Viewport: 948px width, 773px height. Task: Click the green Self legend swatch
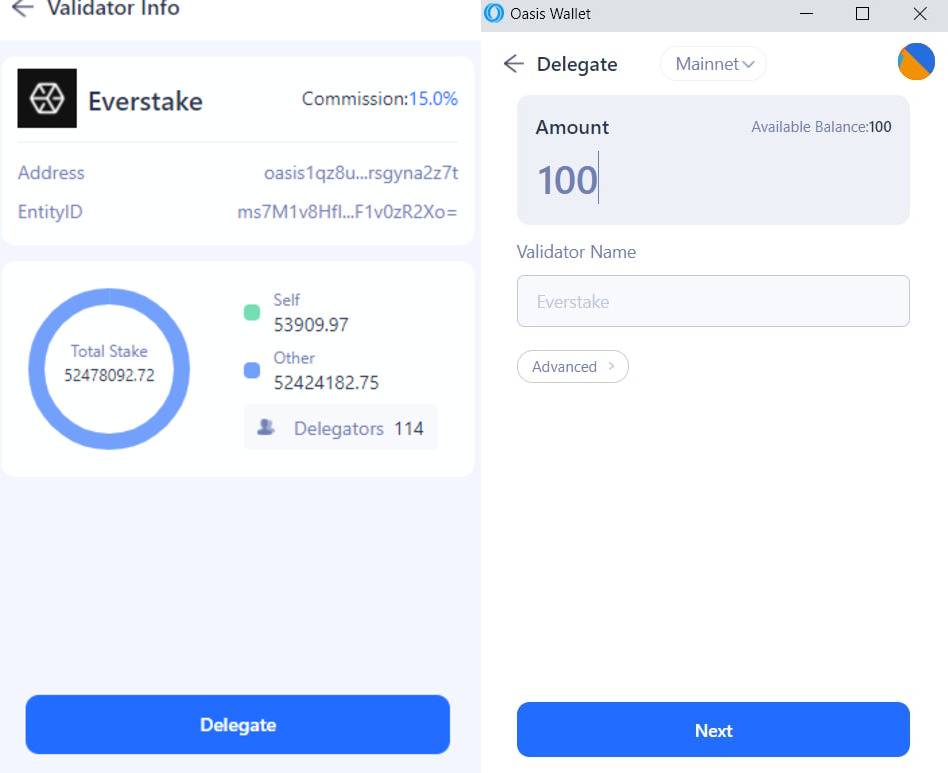[252, 312]
